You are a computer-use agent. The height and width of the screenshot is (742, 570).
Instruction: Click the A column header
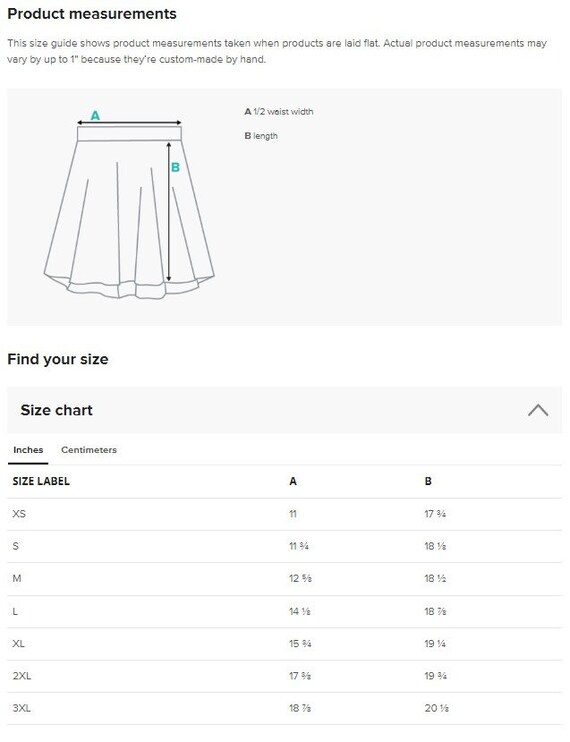coord(293,481)
